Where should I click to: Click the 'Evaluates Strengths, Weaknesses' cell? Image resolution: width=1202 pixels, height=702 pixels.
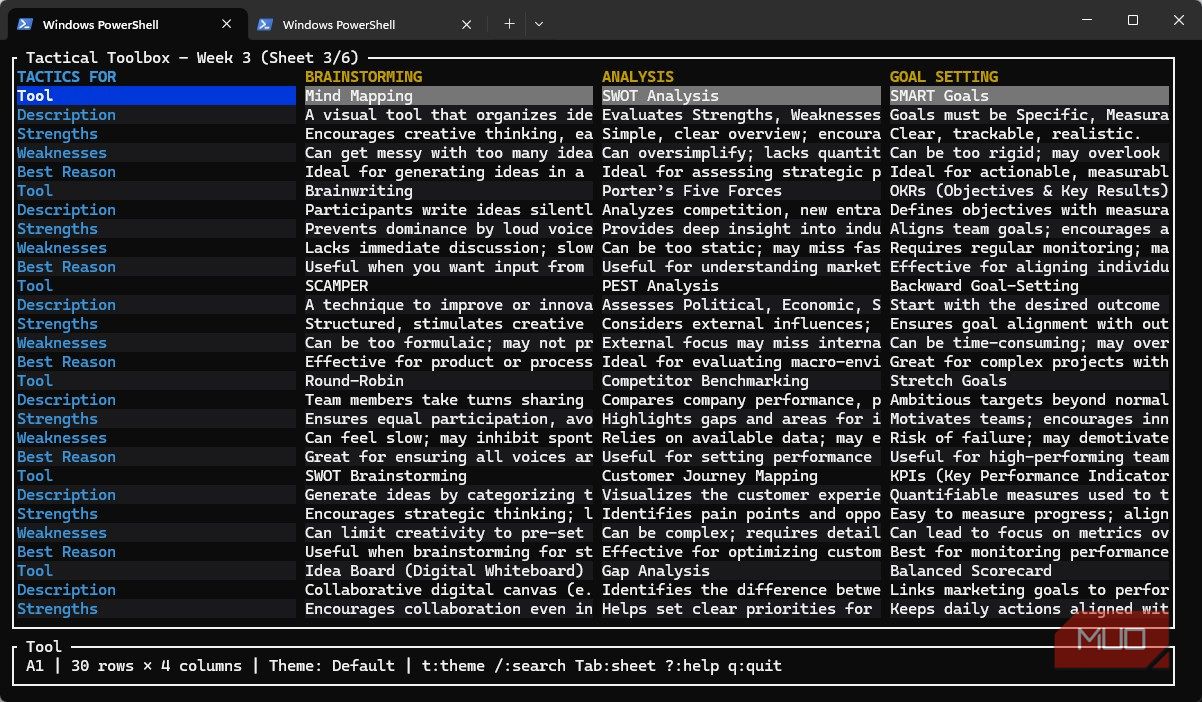tap(741, 115)
